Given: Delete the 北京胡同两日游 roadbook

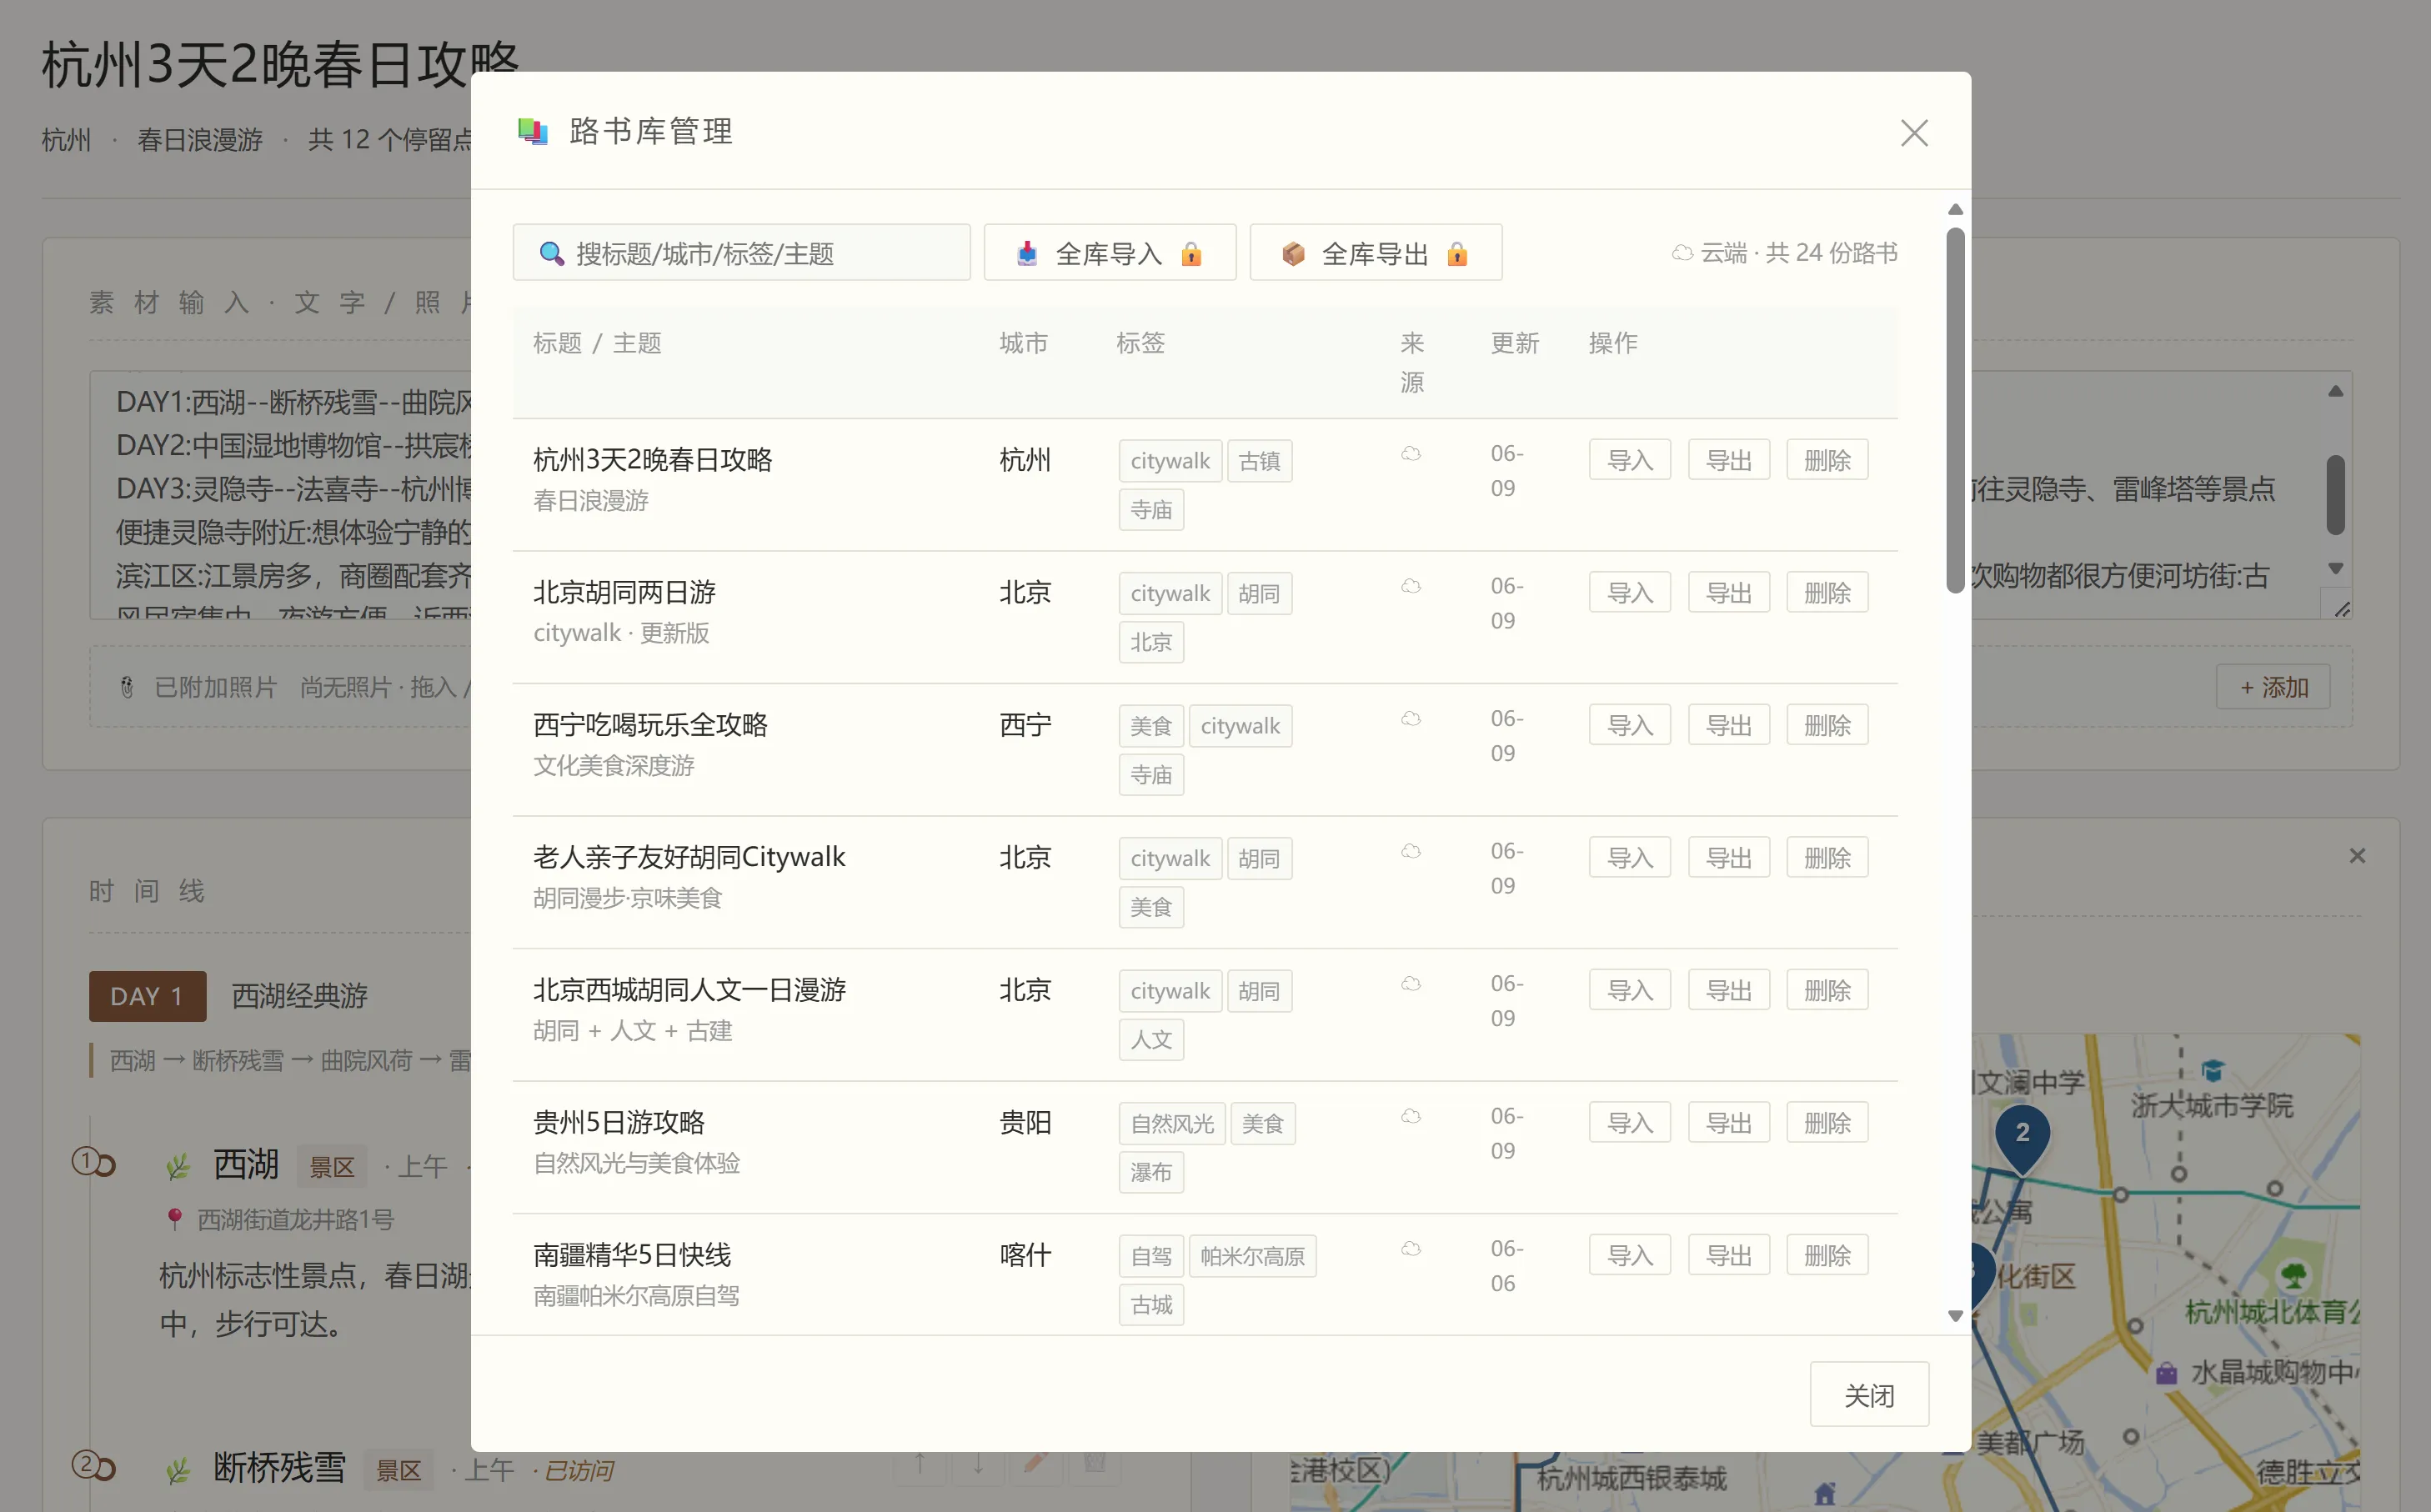Looking at the screenshot, I should (x=1827, y=593).
